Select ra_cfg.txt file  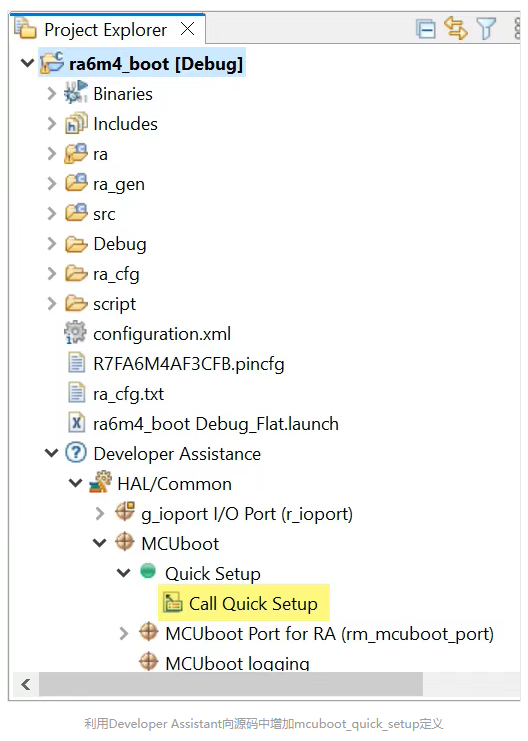coord(128,394)
